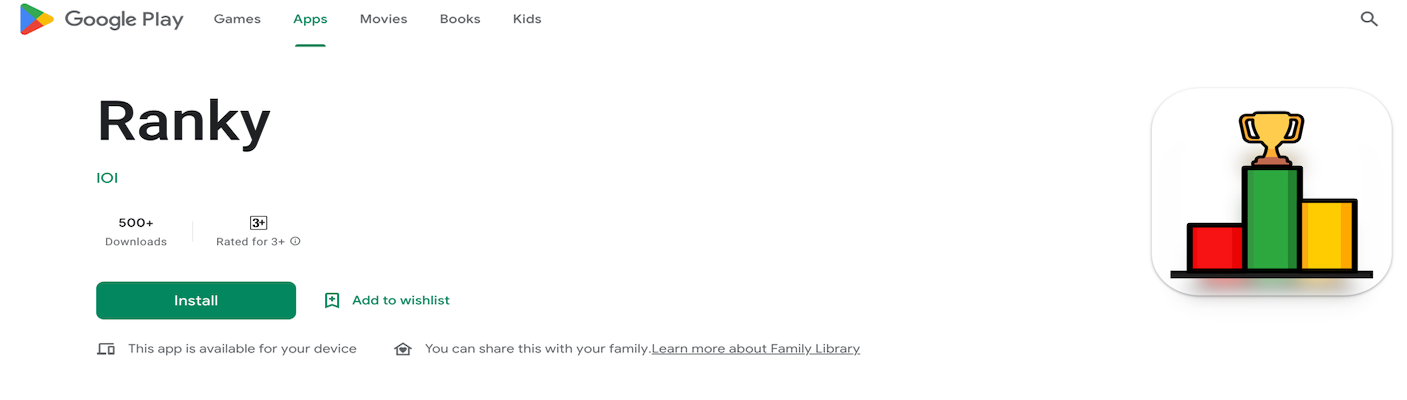Click the bookmark icon for wishlist
The width and height of the screenshot is (1407, 400).
coord(332,300)
